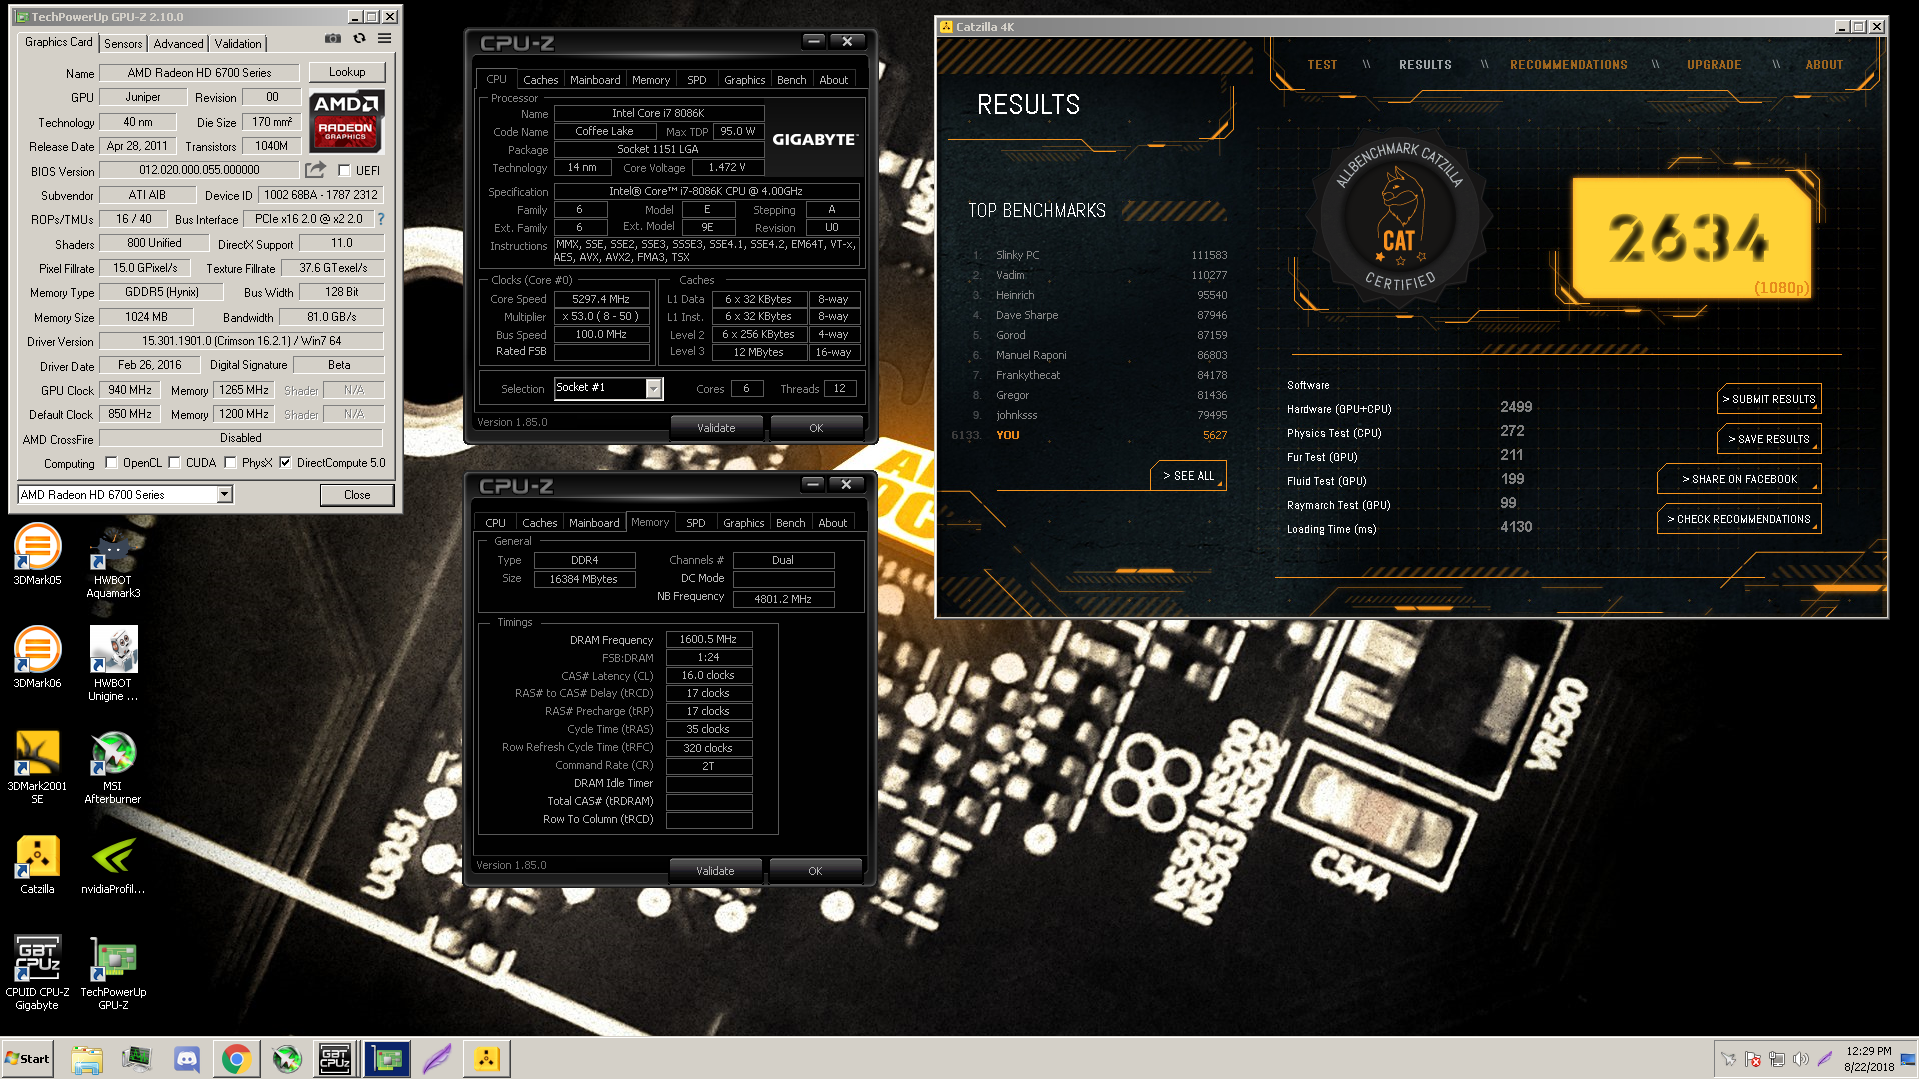
Task: Toggle the PhysX checkbox
Action: pyautogui.click(x=230, y=463)
